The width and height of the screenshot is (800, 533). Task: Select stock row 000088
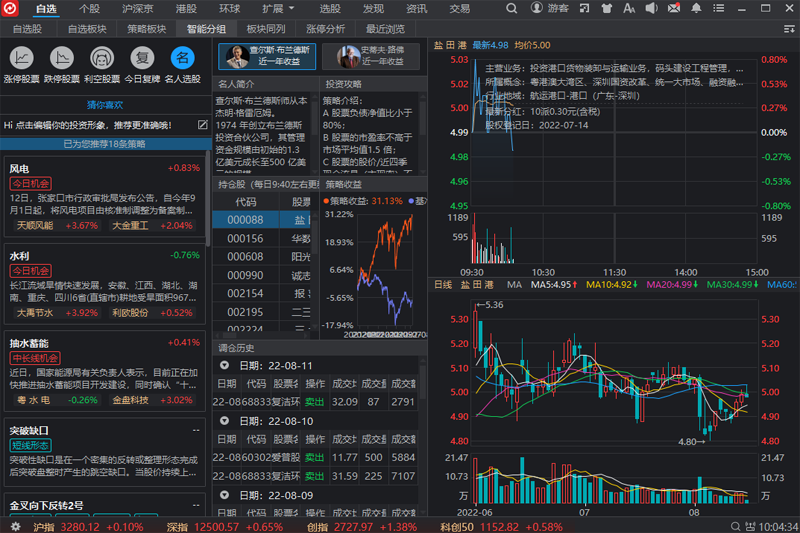pos(262,220)
